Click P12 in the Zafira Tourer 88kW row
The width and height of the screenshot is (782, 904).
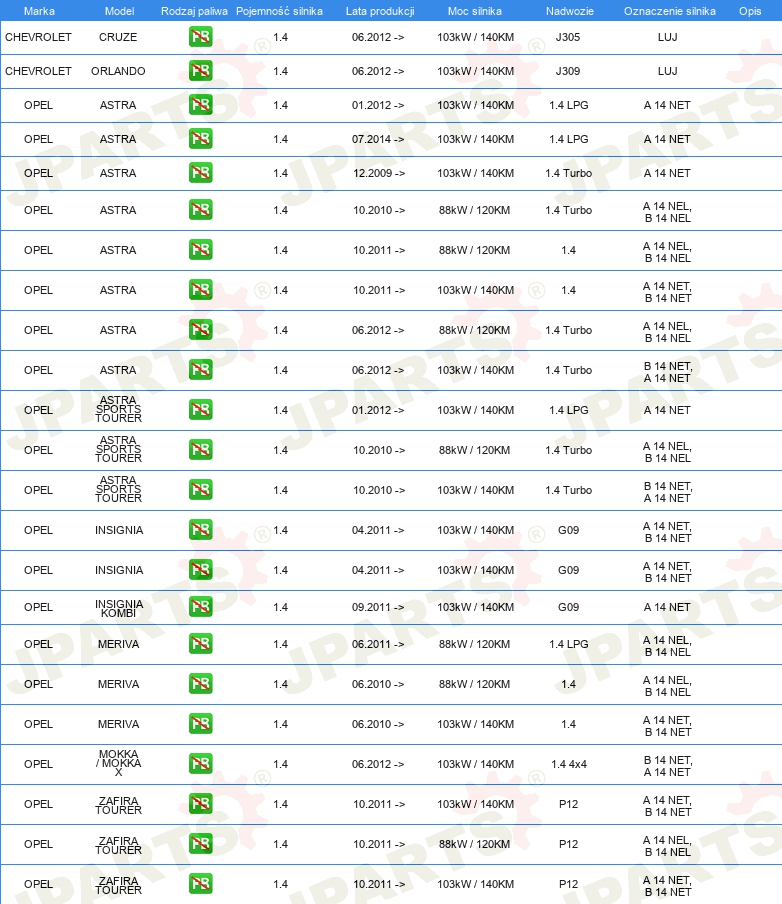(569, 844)
